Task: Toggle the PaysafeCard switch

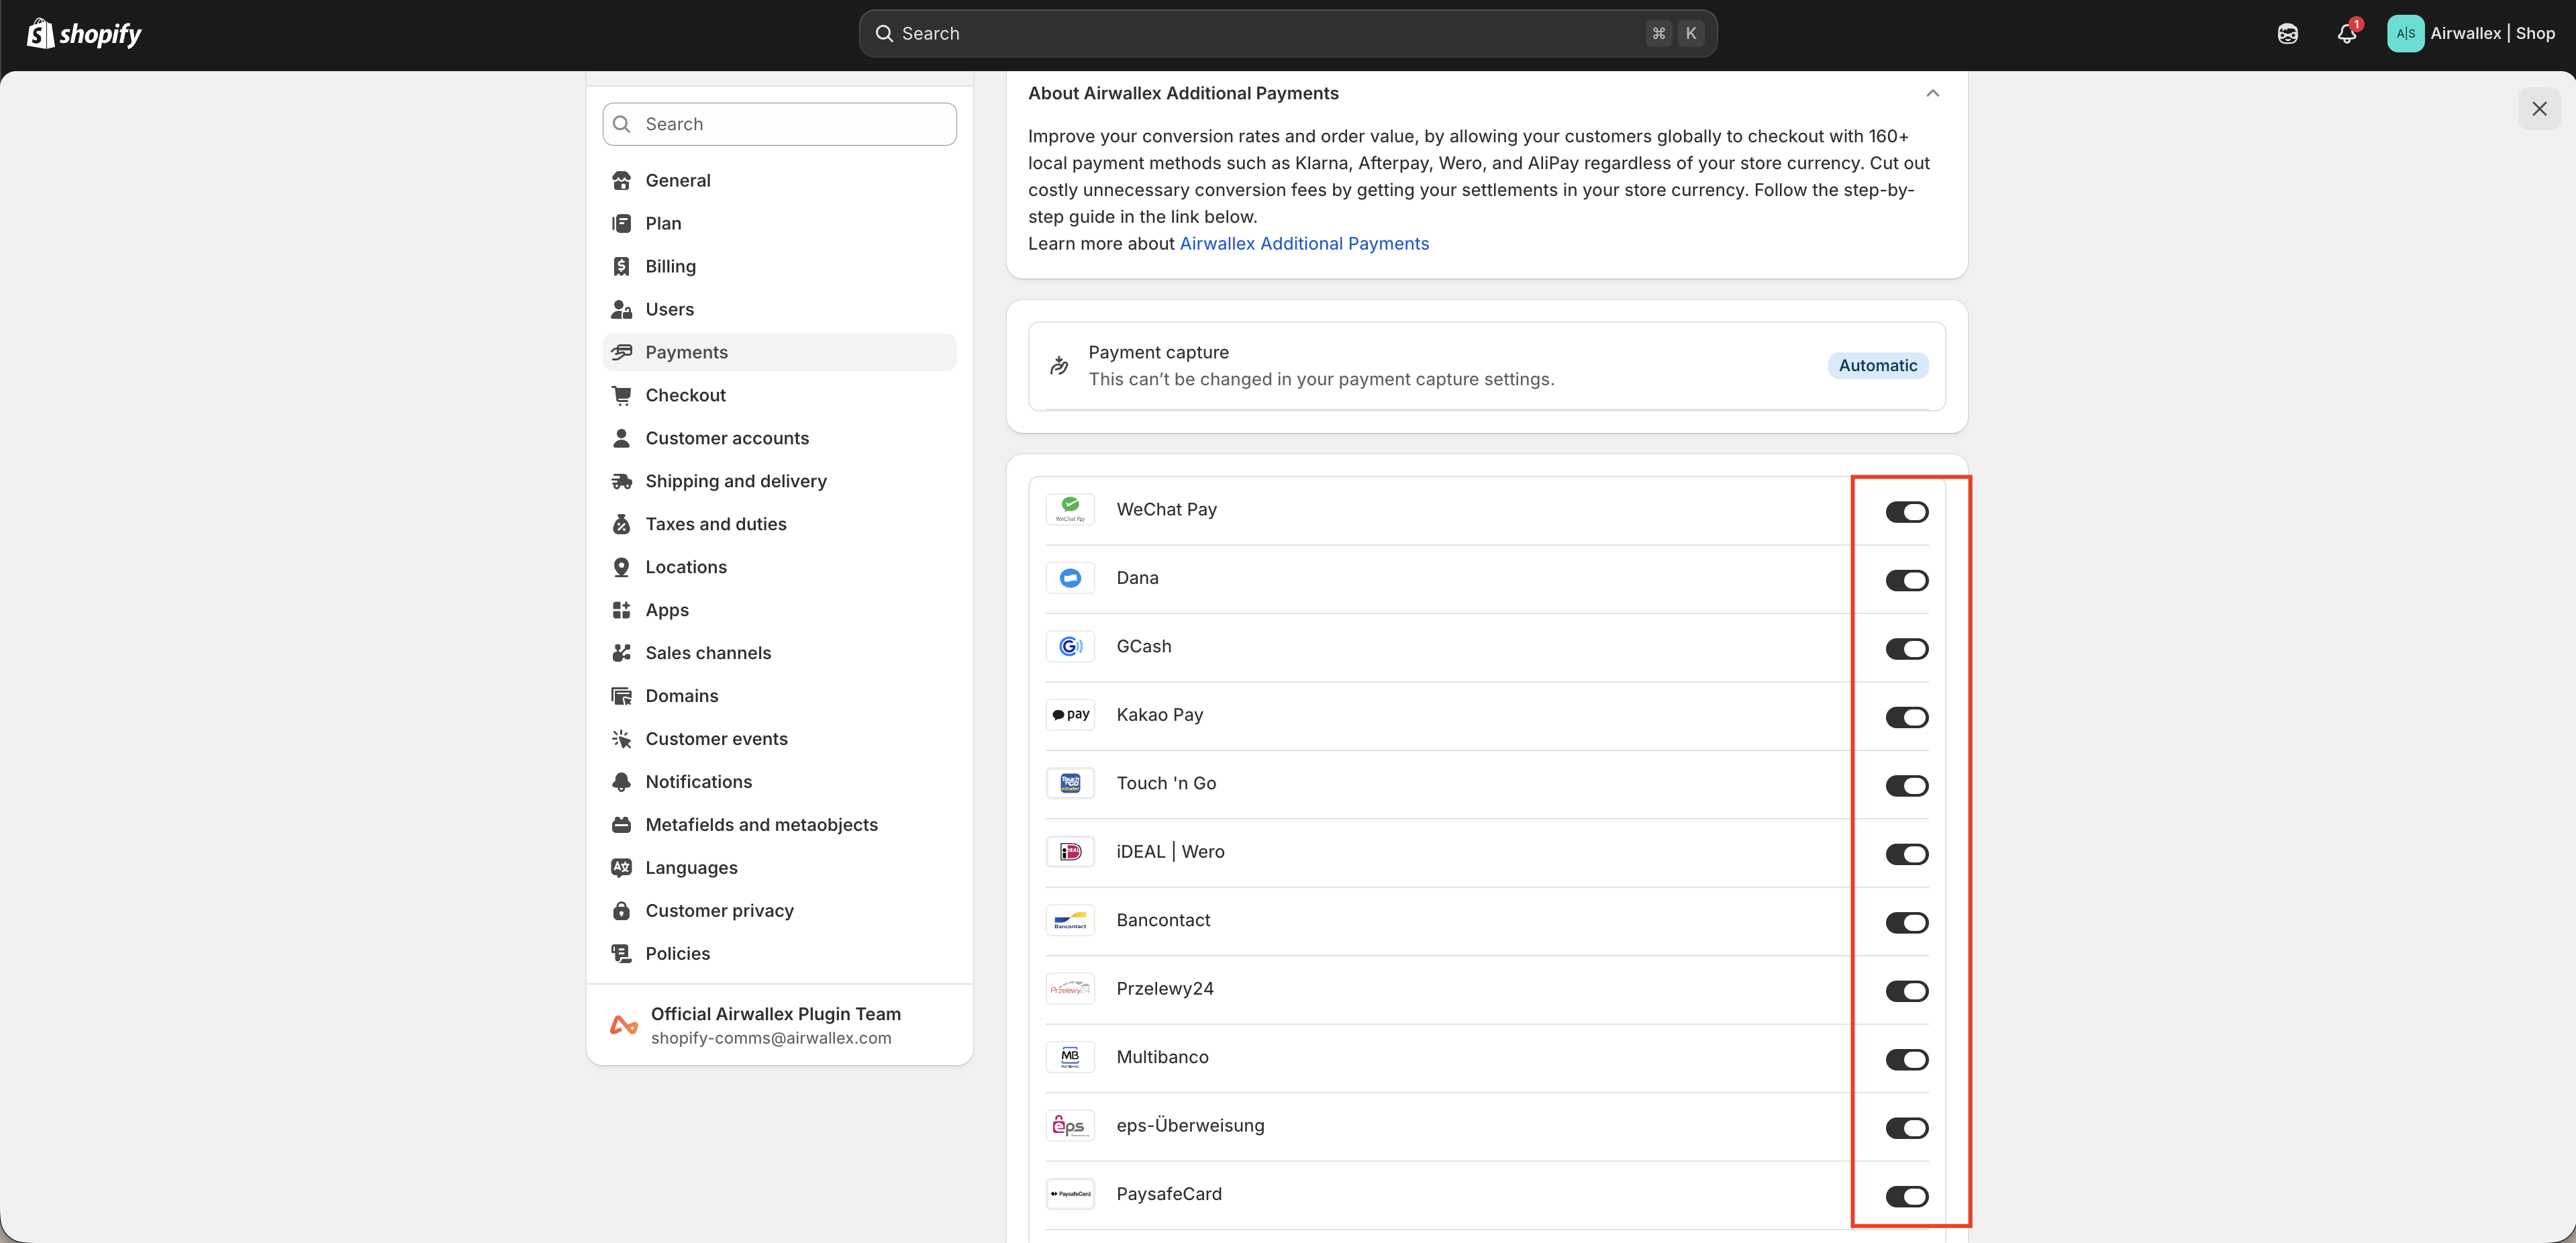Action: pyautogui.click(x=1906, y=1198)
